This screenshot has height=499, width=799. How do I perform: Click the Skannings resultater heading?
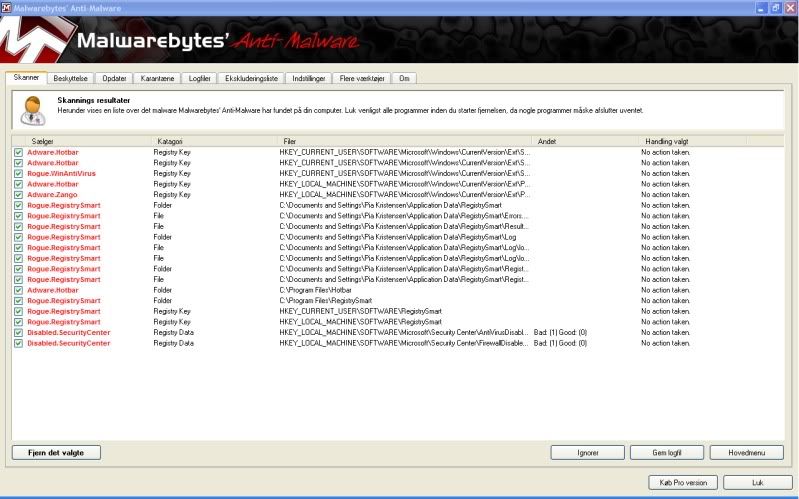[93, 100]
